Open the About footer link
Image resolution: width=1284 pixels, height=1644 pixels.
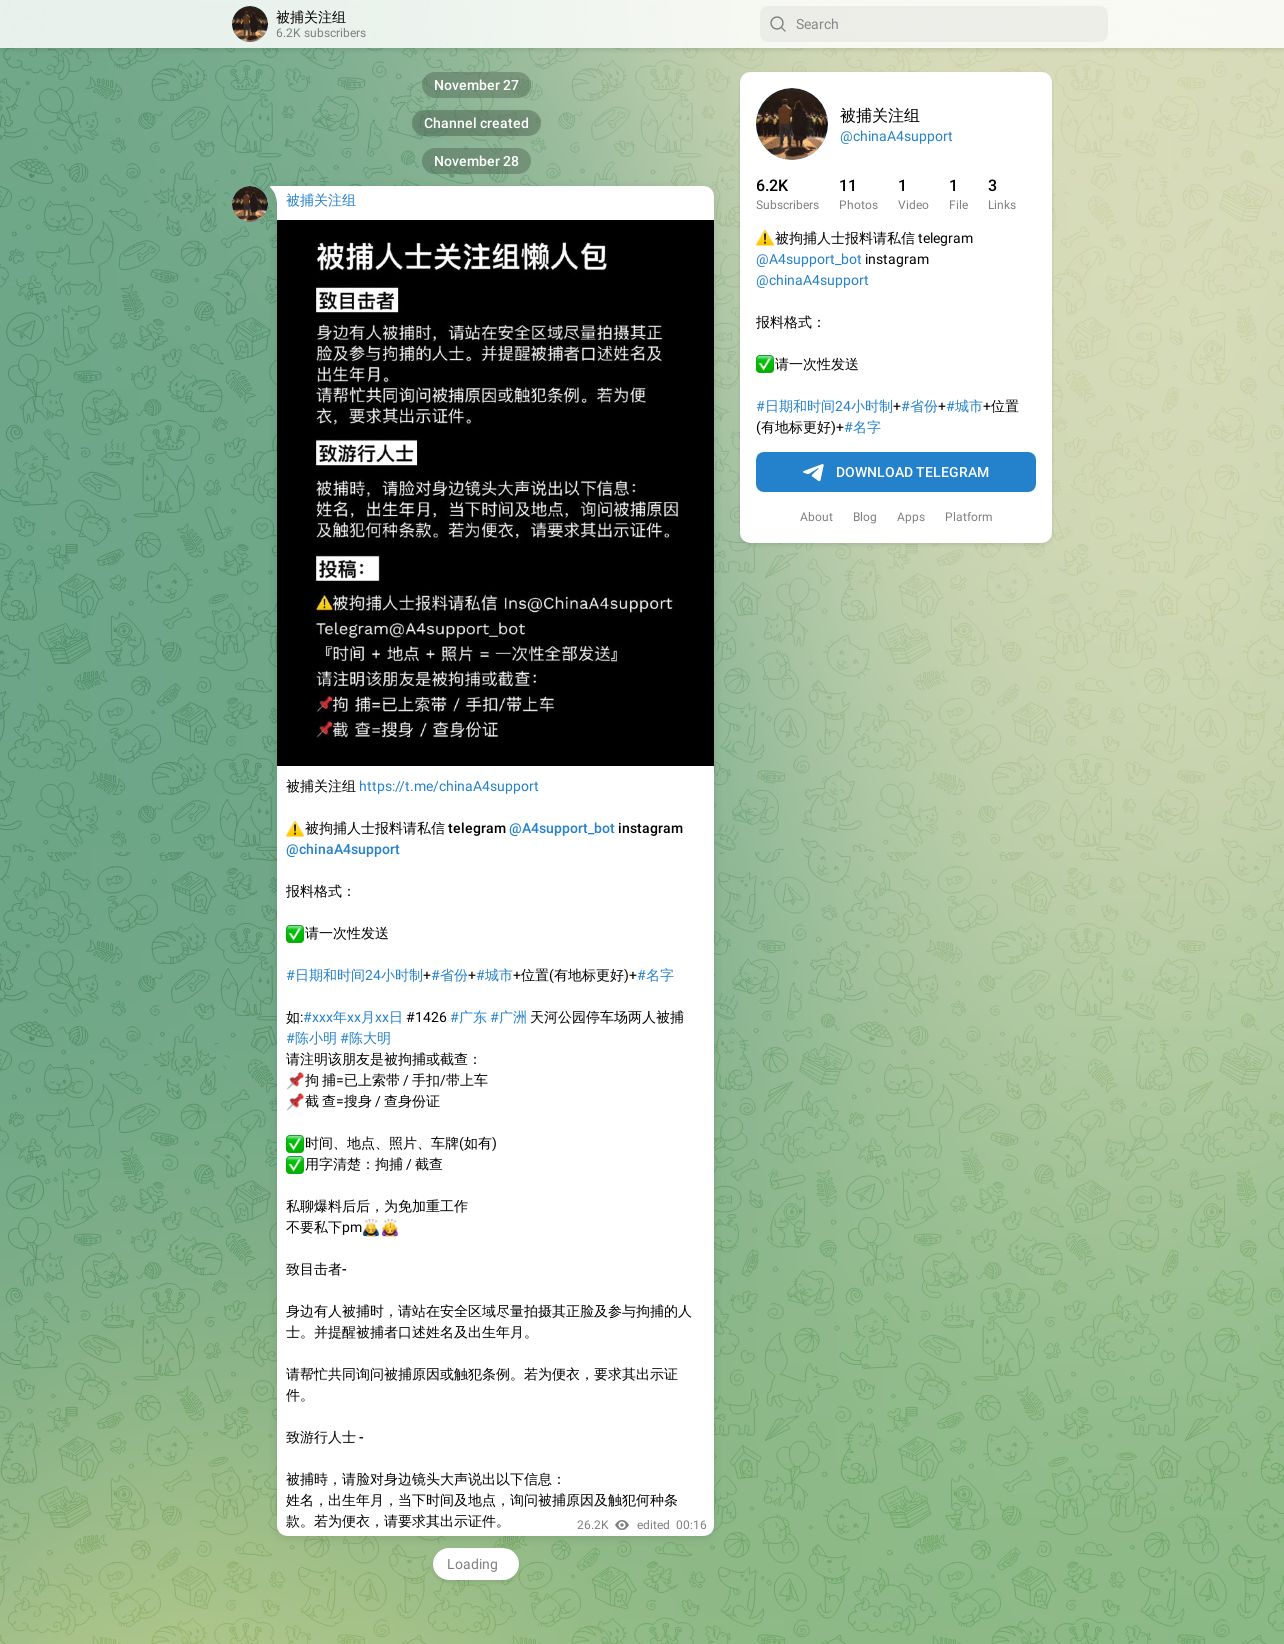816,517
